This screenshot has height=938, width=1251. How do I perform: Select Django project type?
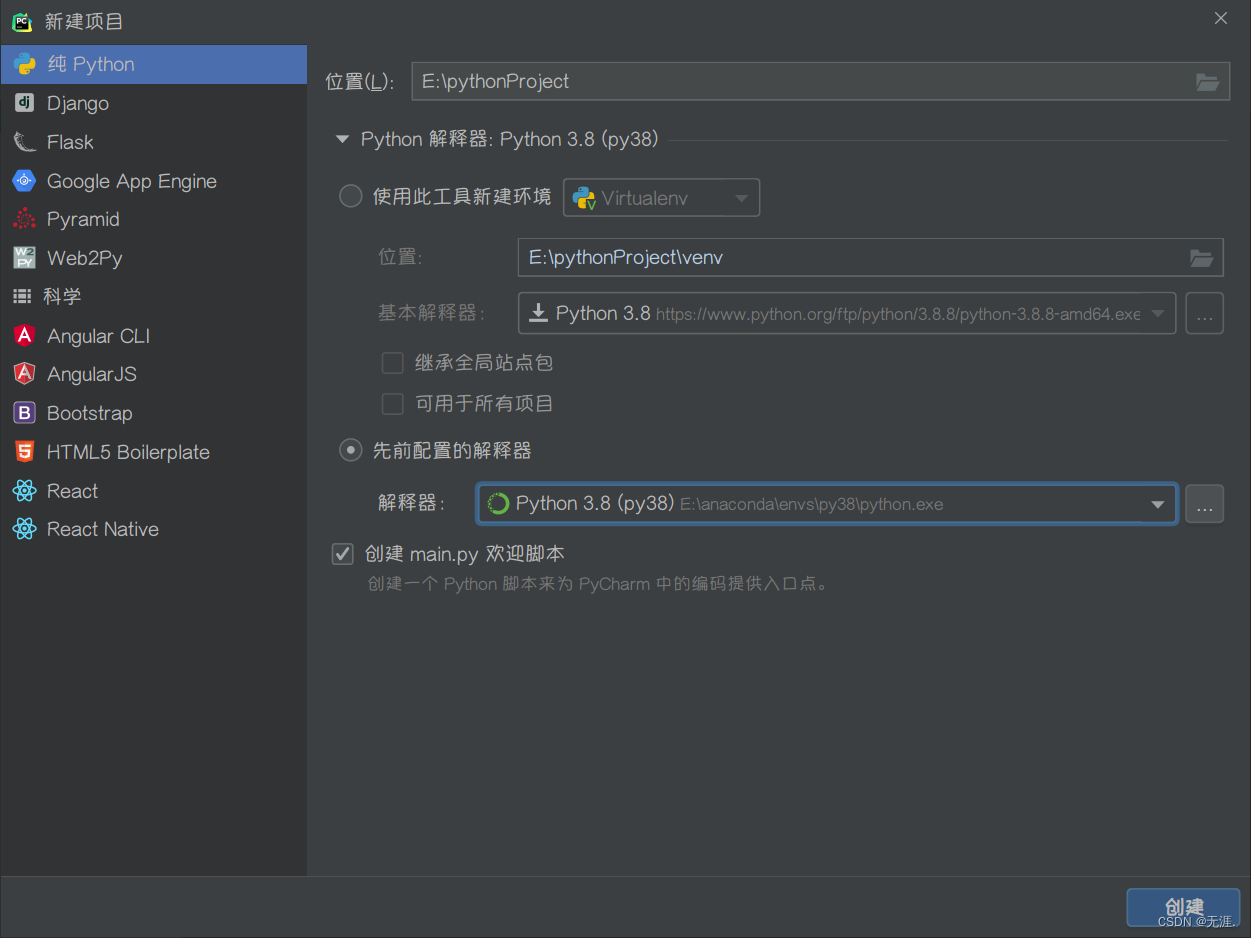coord(153,103)
